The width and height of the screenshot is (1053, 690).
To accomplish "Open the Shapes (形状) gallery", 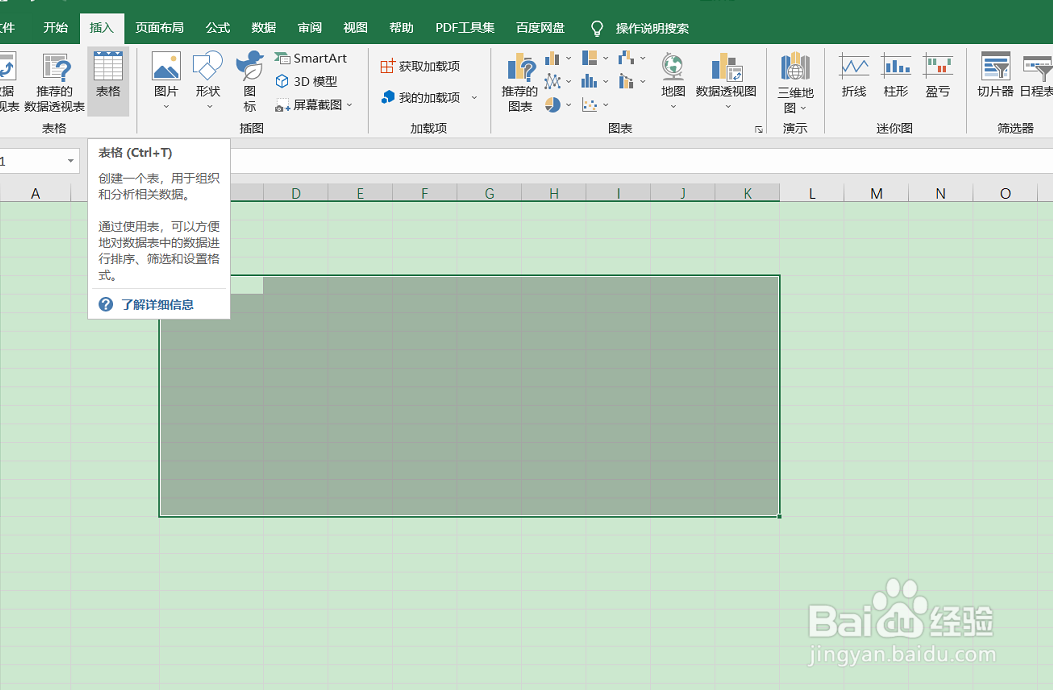I will [208, 81].
